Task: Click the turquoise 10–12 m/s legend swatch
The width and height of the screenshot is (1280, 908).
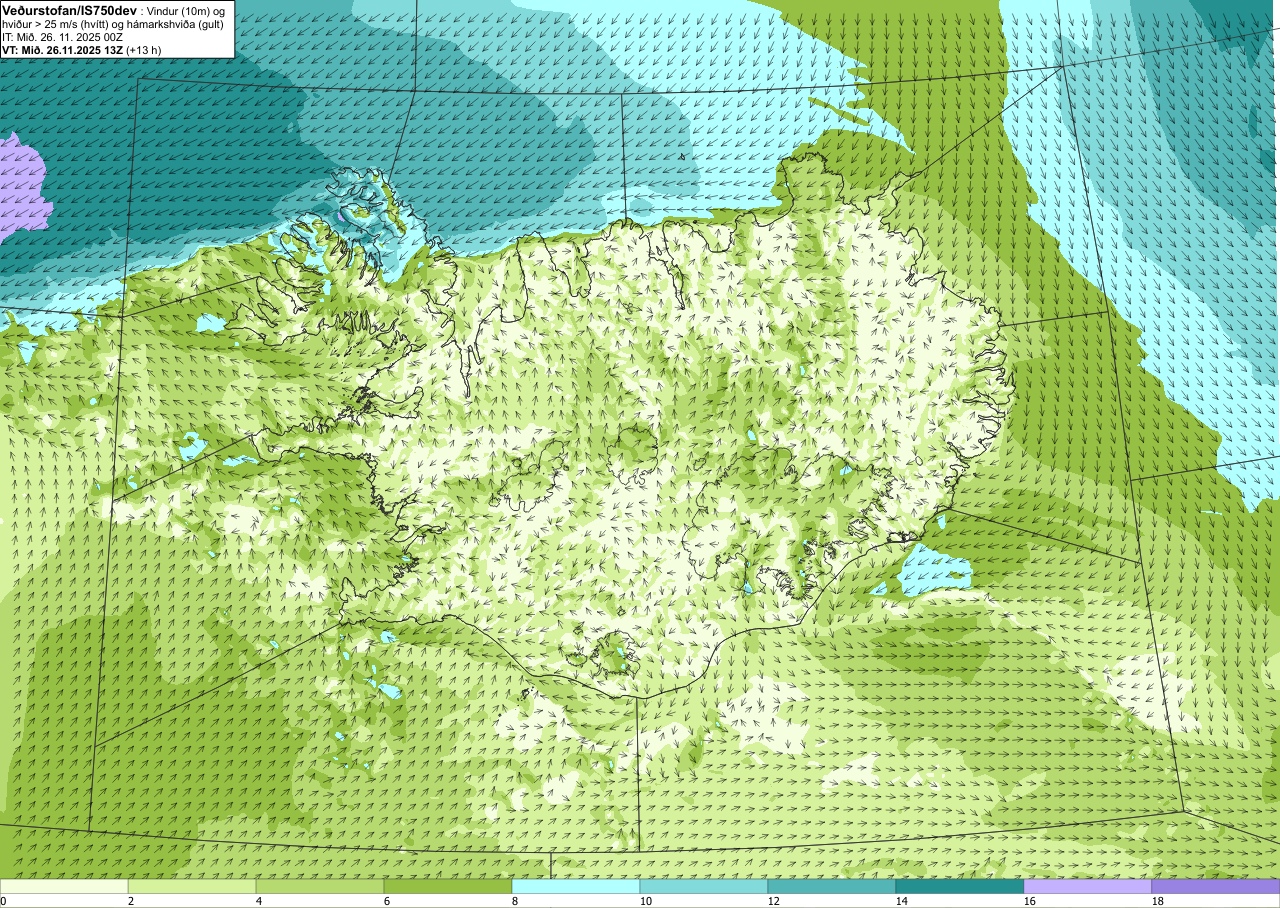Action: [704, 886]
